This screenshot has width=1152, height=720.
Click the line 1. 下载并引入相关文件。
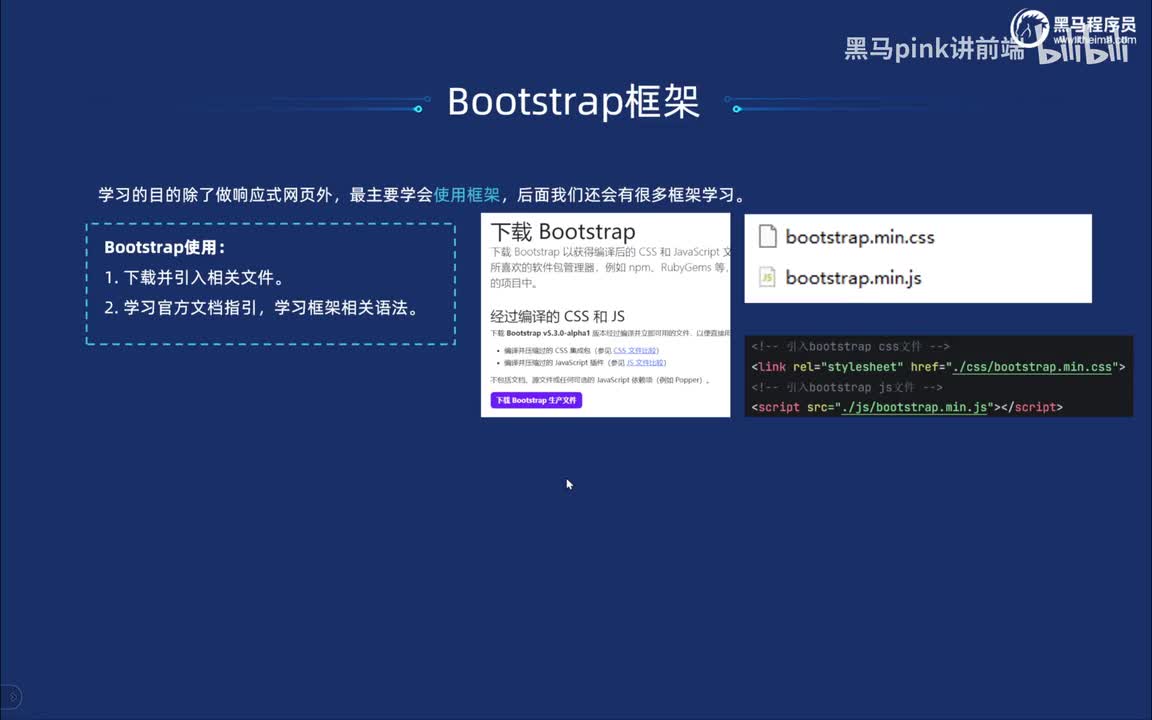tap(195, 278)
